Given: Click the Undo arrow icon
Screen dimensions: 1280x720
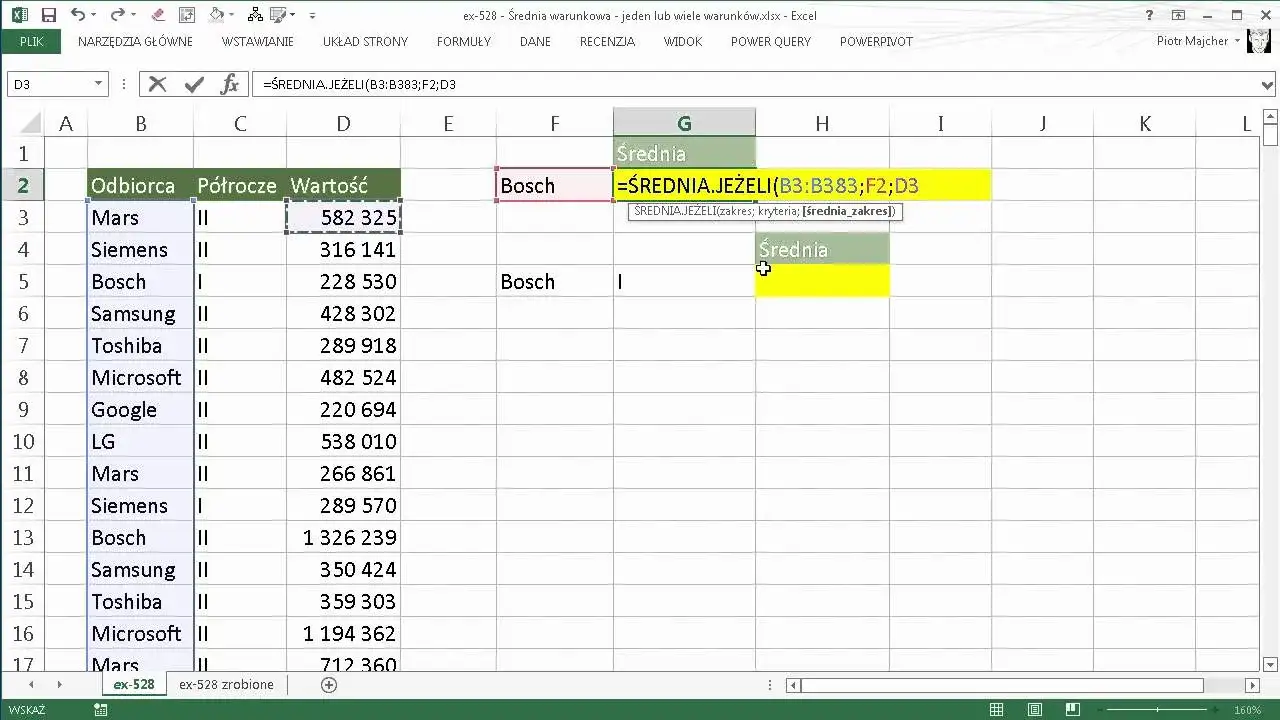Looking at the screenshot, I should (x=78, y=15).
